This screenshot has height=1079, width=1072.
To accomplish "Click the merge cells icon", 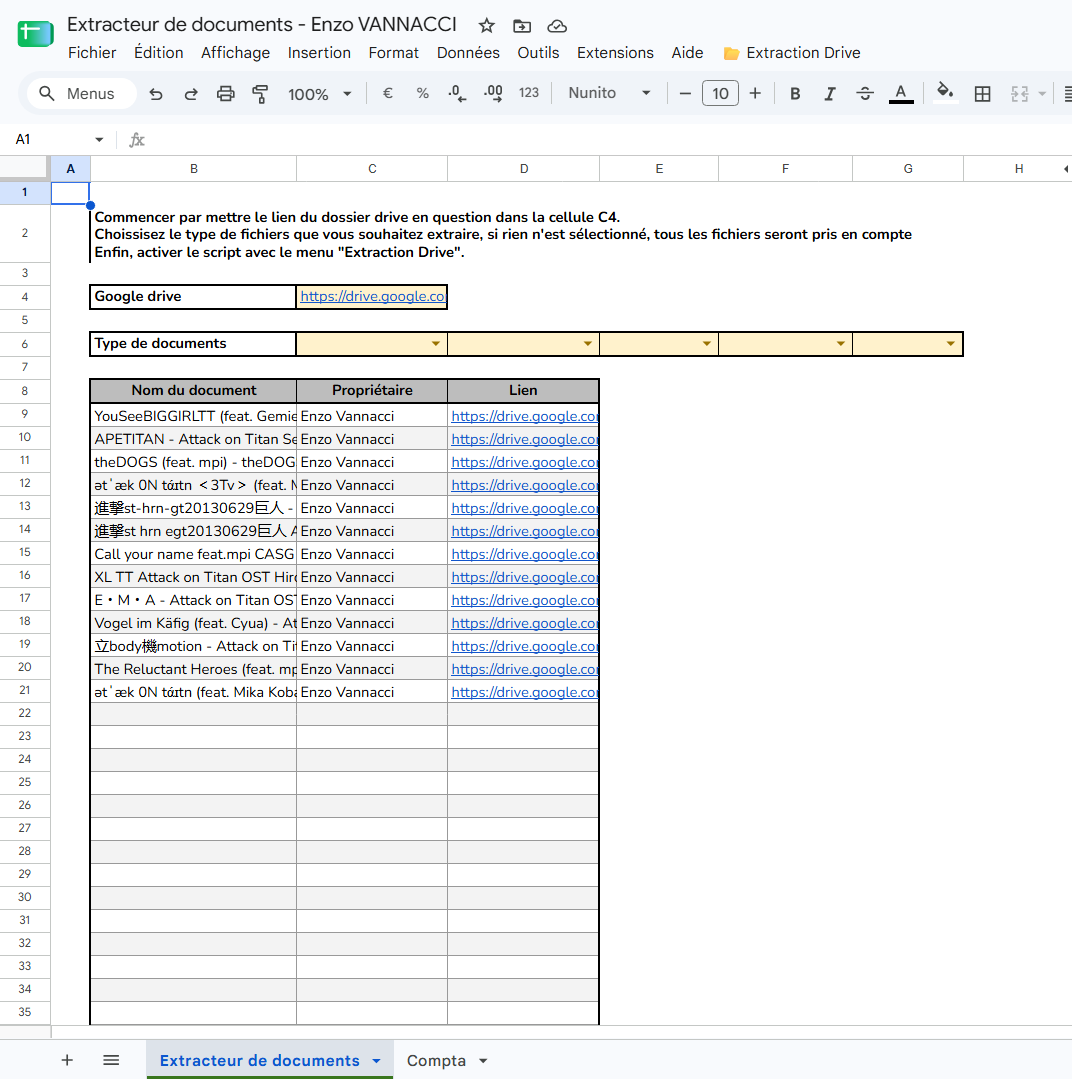I will [x=1020, y=94].
